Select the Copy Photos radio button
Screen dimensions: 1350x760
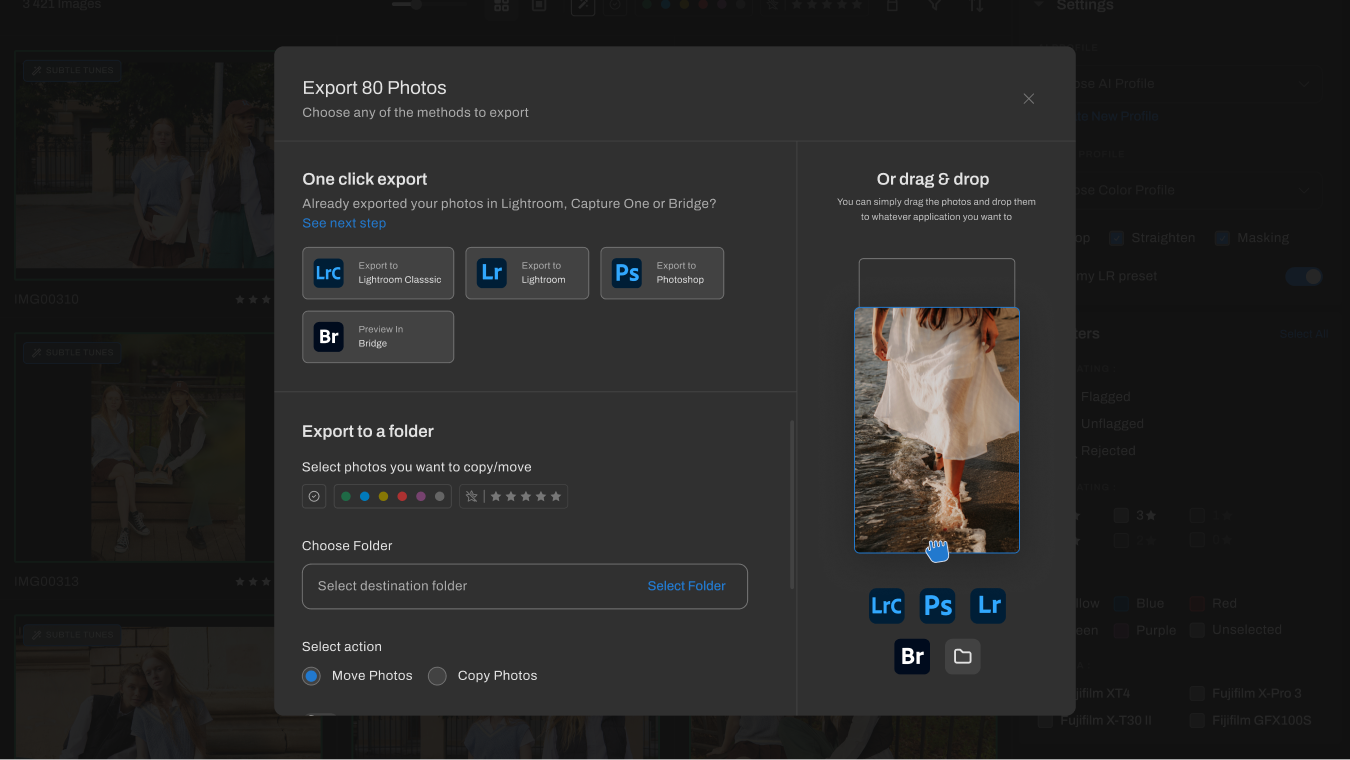pos(437,676)
